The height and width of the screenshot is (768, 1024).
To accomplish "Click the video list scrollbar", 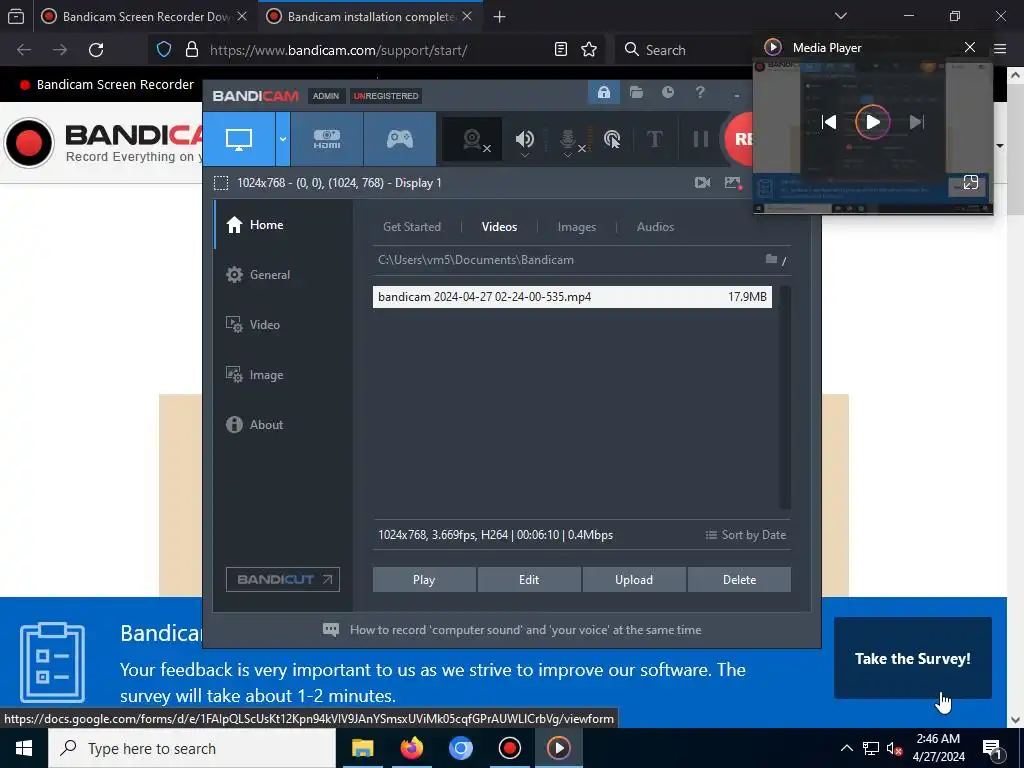I will tap(785, 397).
